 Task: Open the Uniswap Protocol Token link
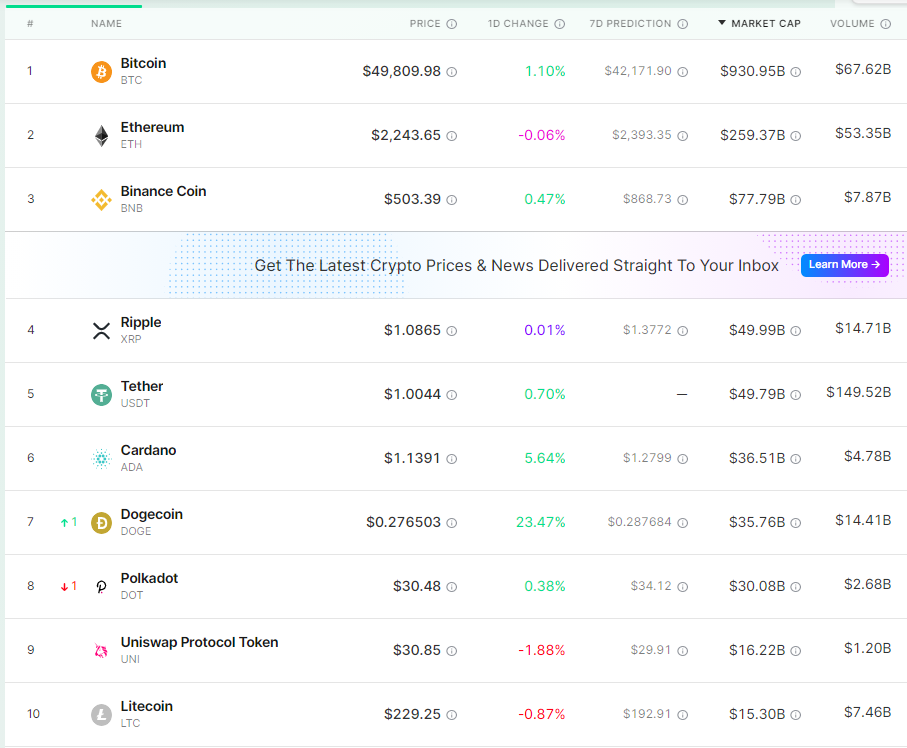(200, 642)
